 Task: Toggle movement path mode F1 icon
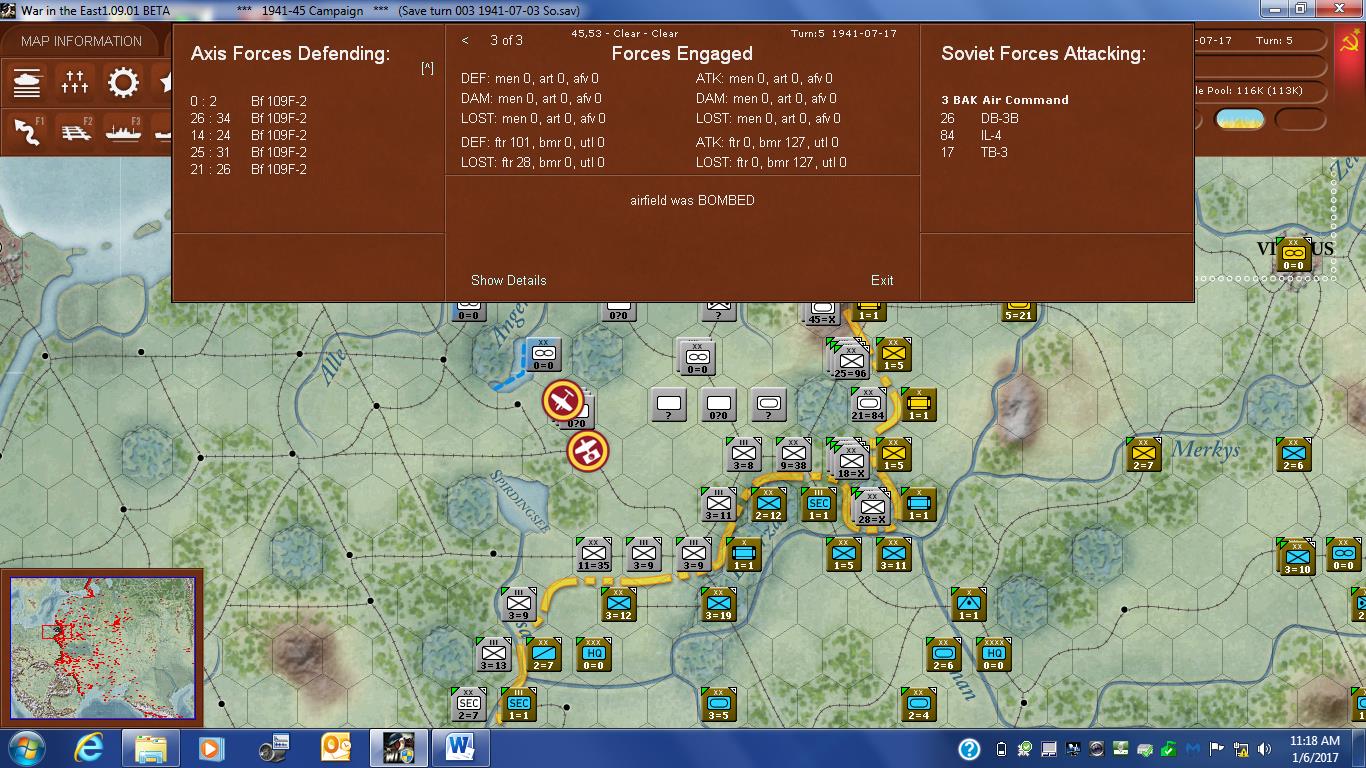(28, 131)
